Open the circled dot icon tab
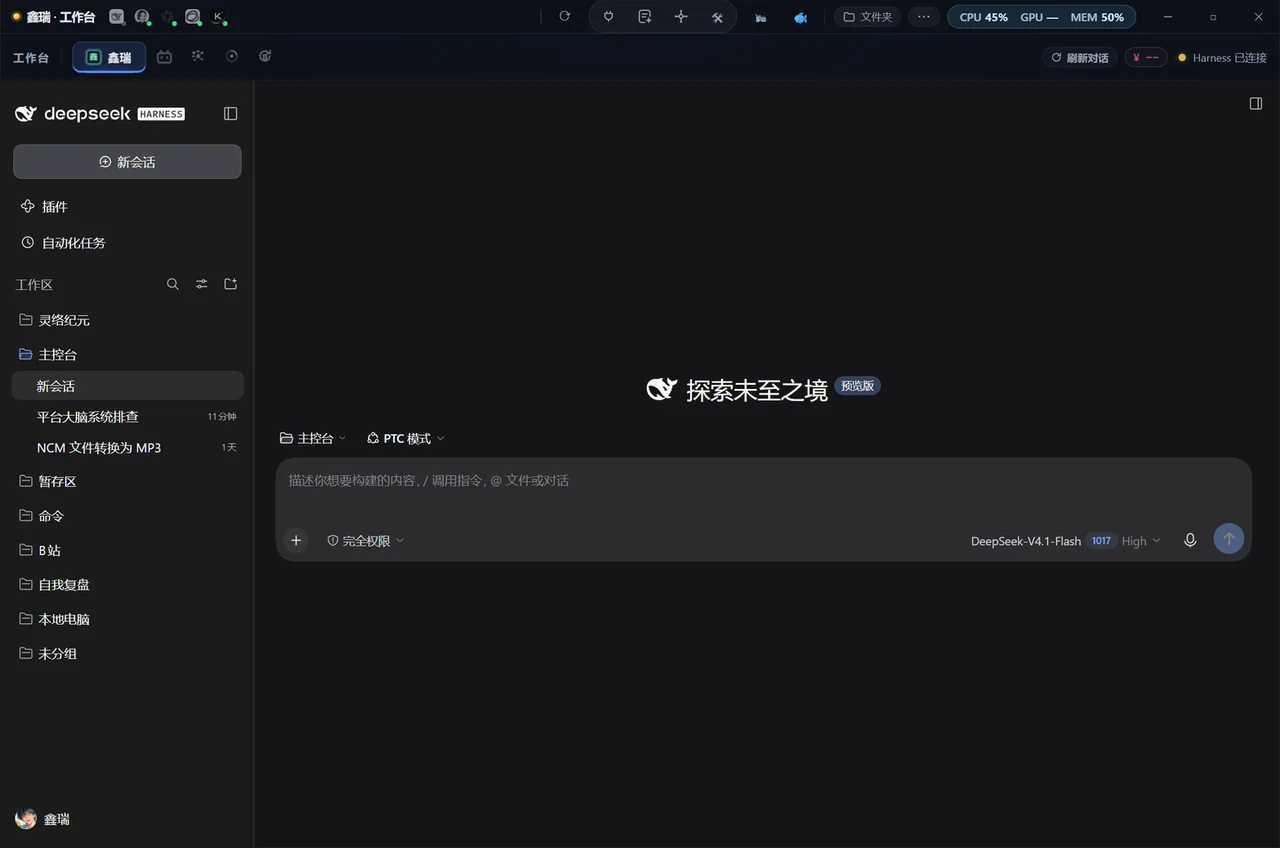The image size is (1280, 848). pos(232,57)
